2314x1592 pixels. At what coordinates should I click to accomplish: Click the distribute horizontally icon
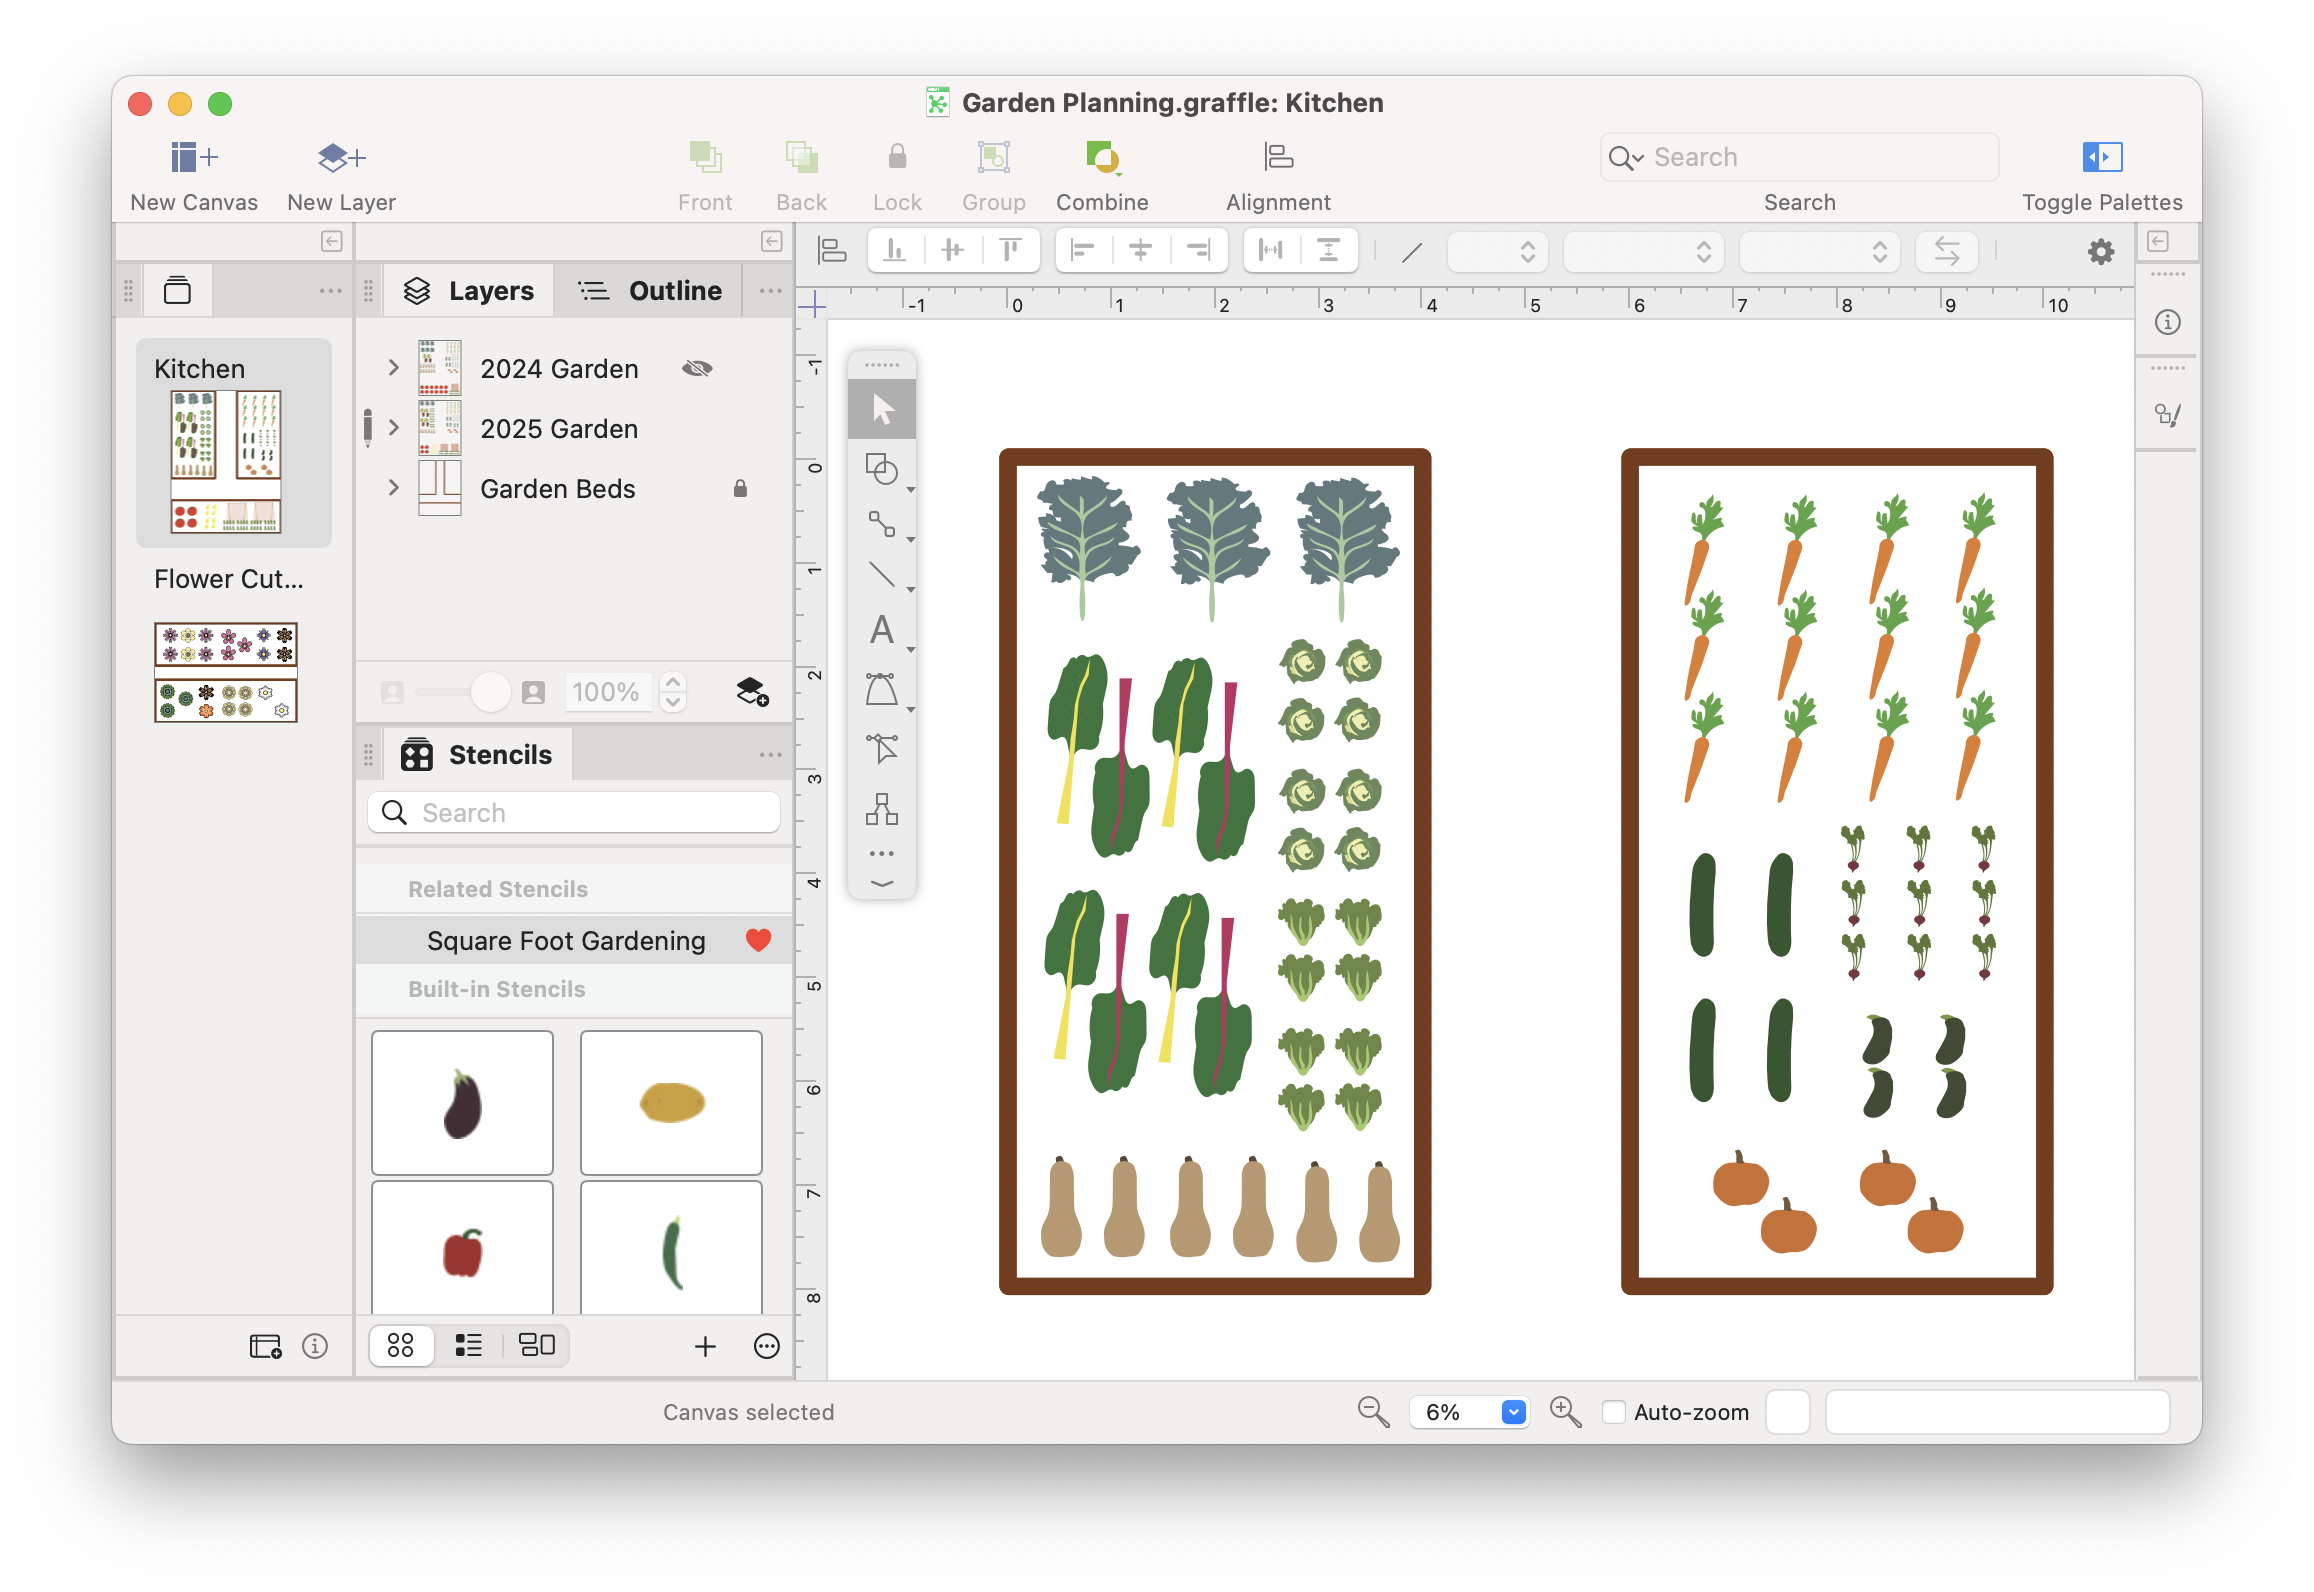1271,250
